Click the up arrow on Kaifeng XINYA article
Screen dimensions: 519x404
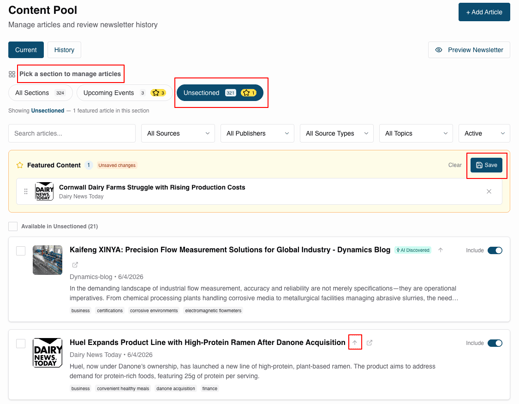pos(440,250)
